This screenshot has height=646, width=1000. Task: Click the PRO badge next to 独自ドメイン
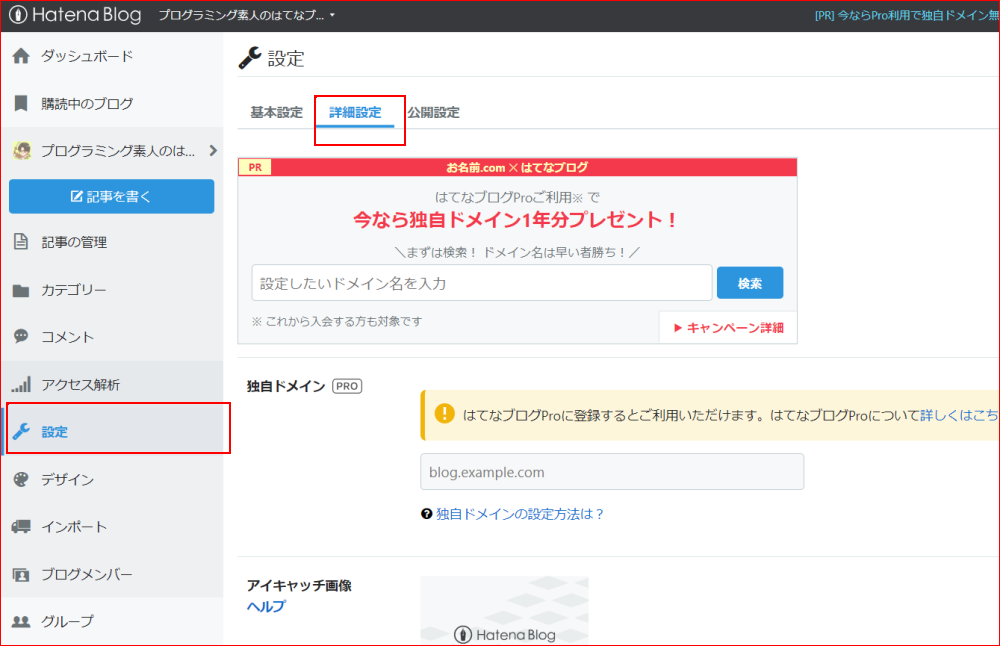click(347, 386)
